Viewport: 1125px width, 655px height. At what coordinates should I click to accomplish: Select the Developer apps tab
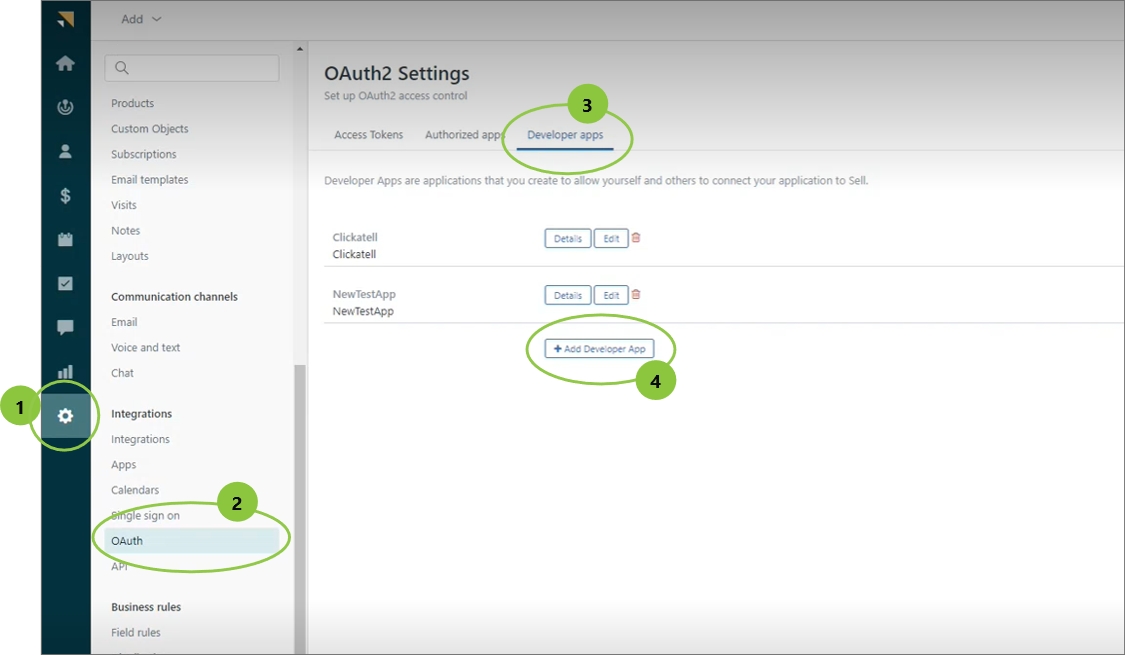565,135
